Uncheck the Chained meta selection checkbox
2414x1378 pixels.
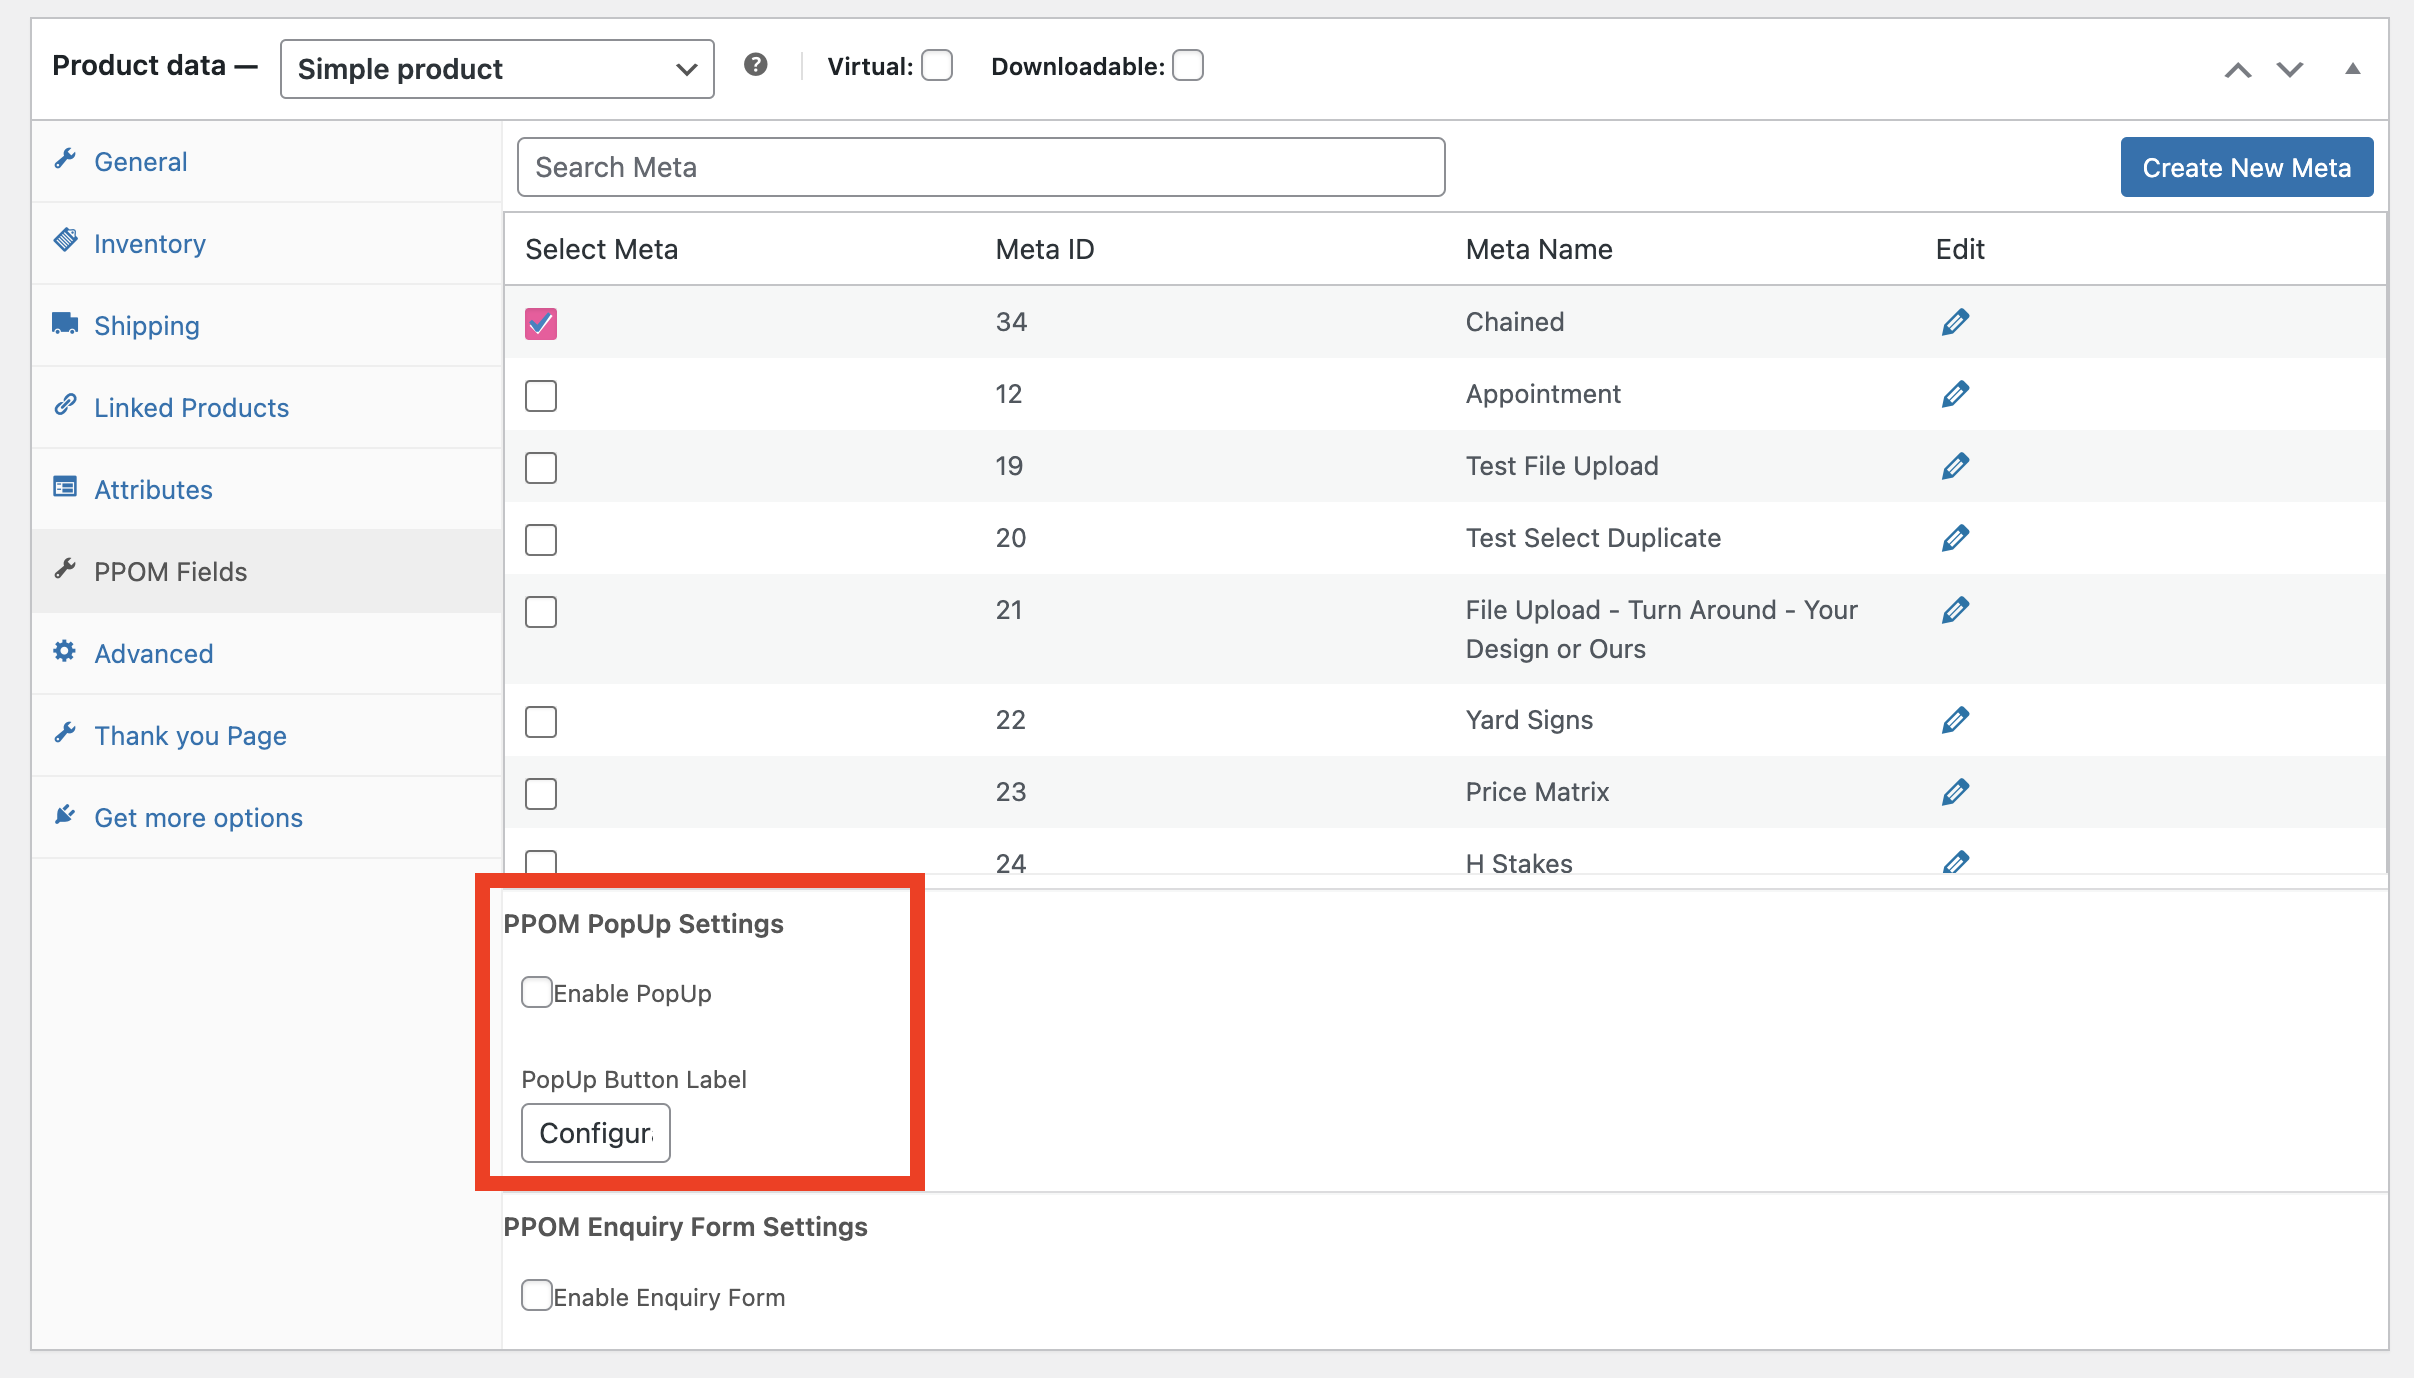[x=540, y=323]
